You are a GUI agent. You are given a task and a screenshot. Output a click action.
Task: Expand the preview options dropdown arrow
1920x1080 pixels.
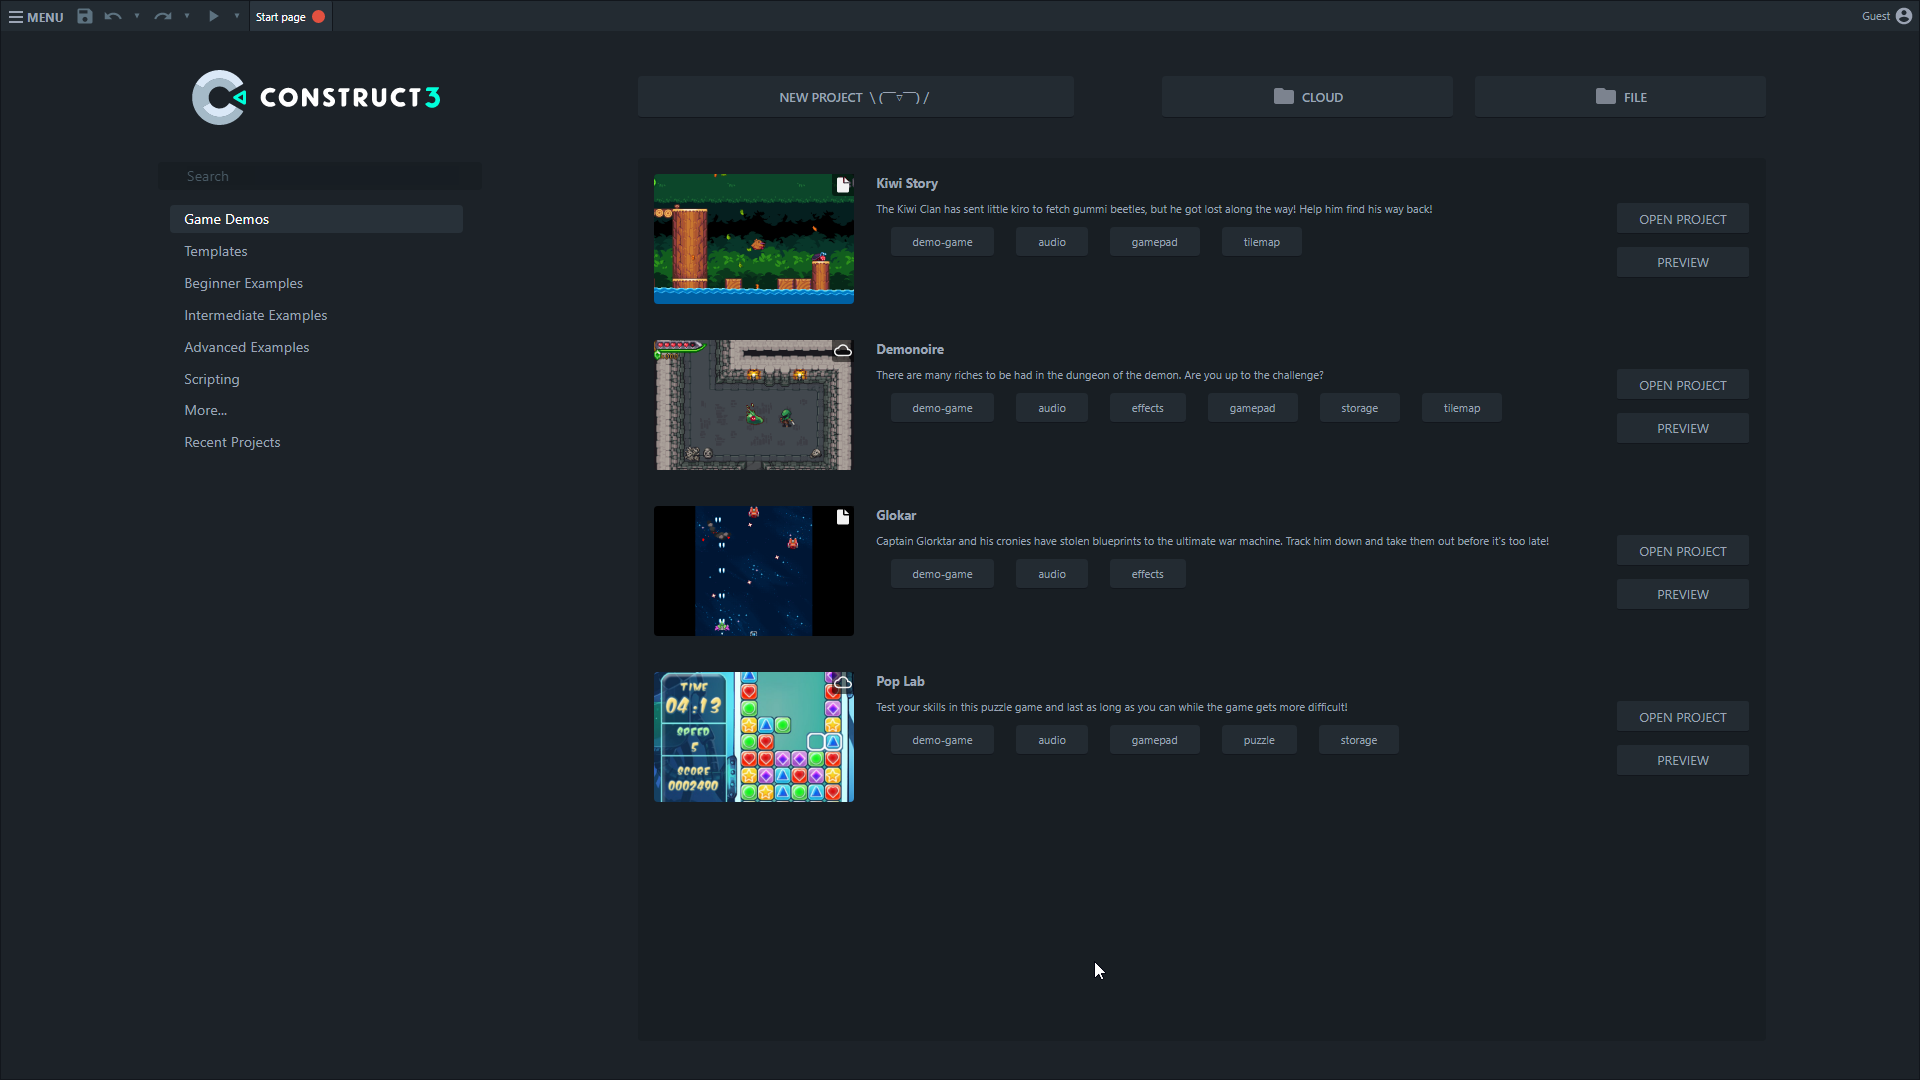point(237,16)
